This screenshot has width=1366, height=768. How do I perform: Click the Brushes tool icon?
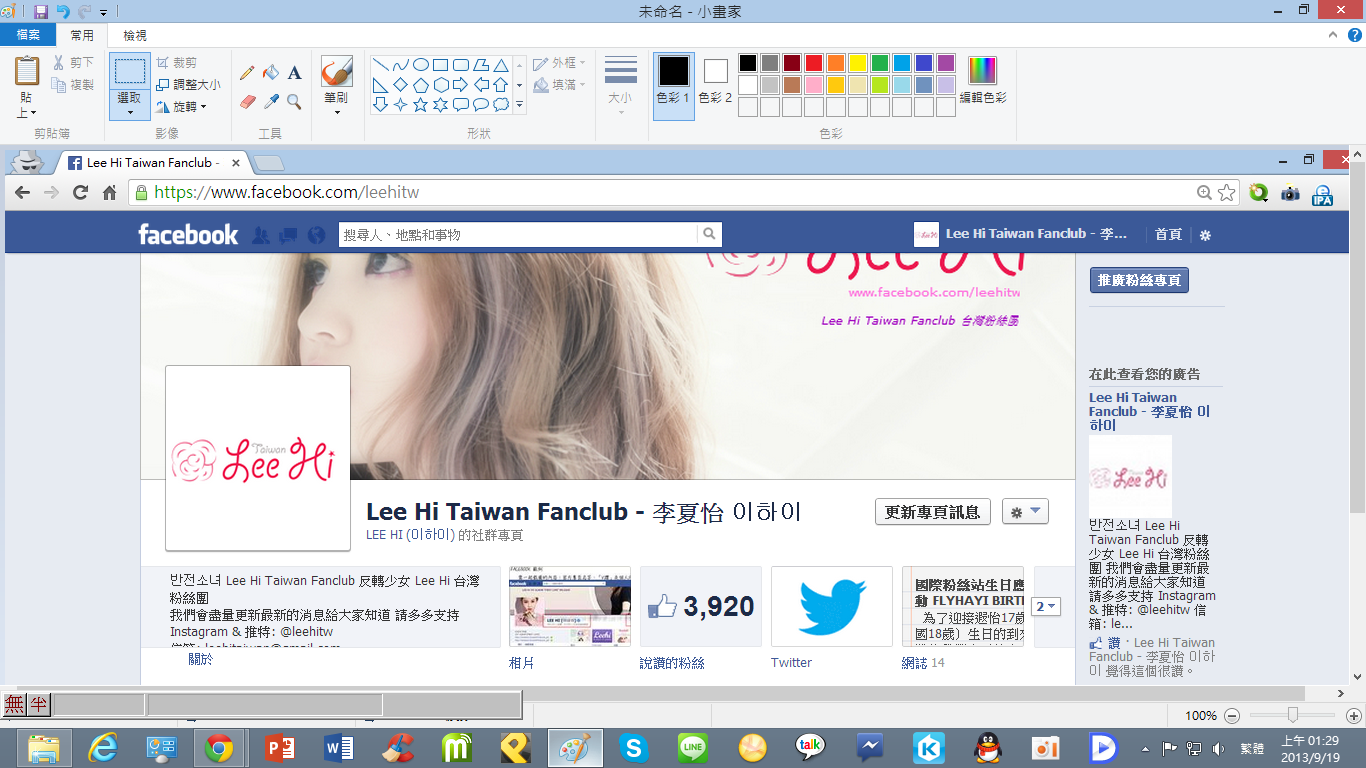(336, 71)
